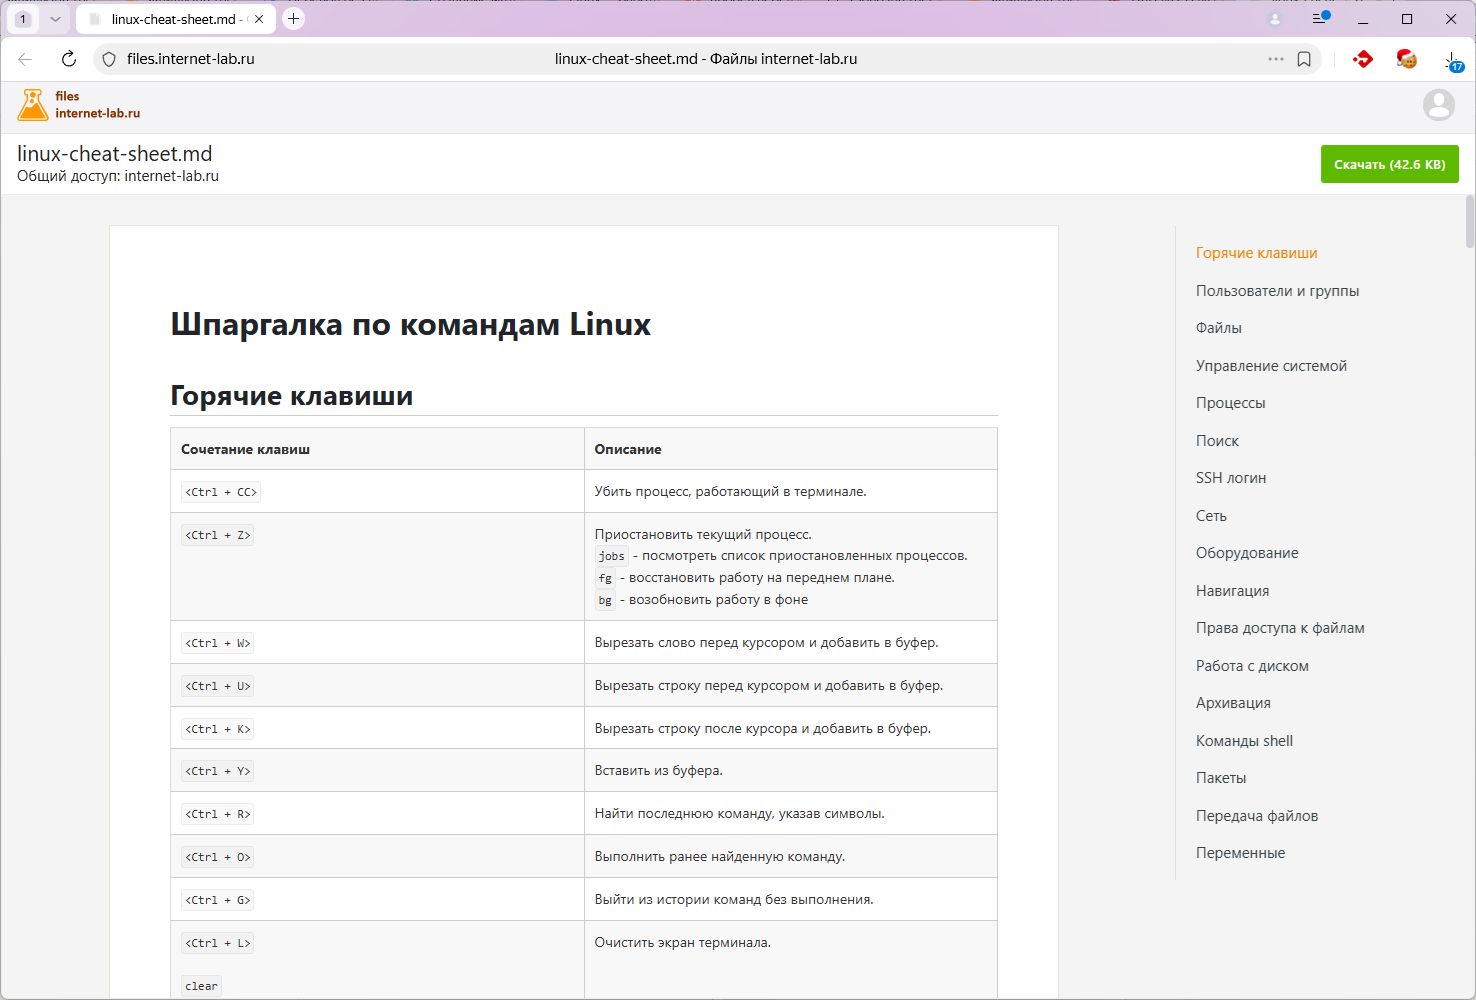
Task: Jump to the Пользователи и группы section
Action: tap(1277, 291)
